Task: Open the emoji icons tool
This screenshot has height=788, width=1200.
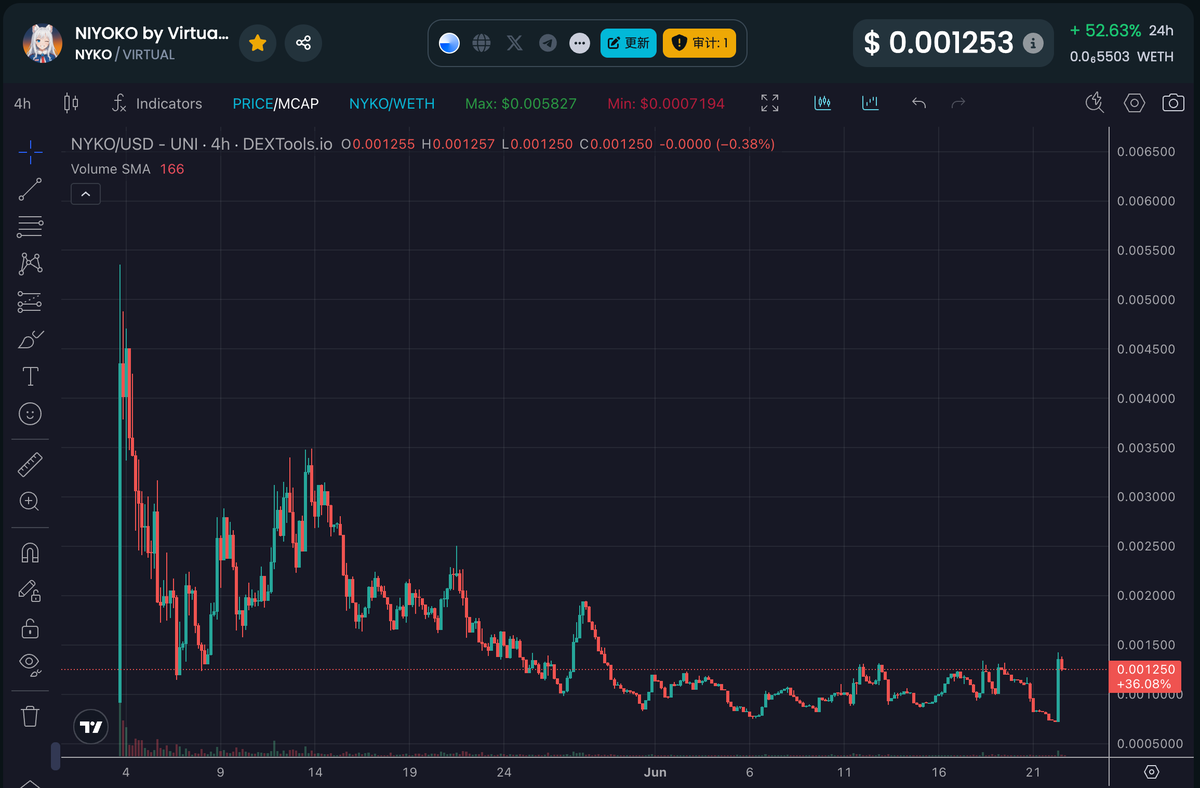Action: 30,413
